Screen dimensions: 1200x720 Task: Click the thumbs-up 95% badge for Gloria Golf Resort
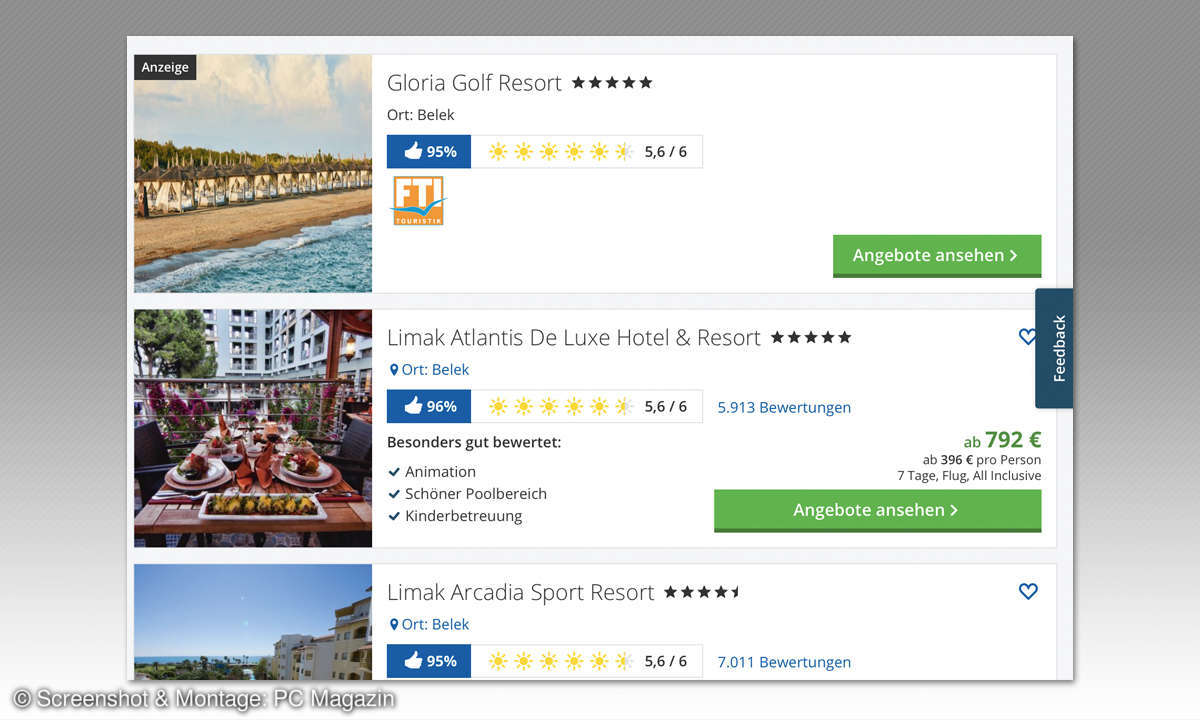point(429,152)
